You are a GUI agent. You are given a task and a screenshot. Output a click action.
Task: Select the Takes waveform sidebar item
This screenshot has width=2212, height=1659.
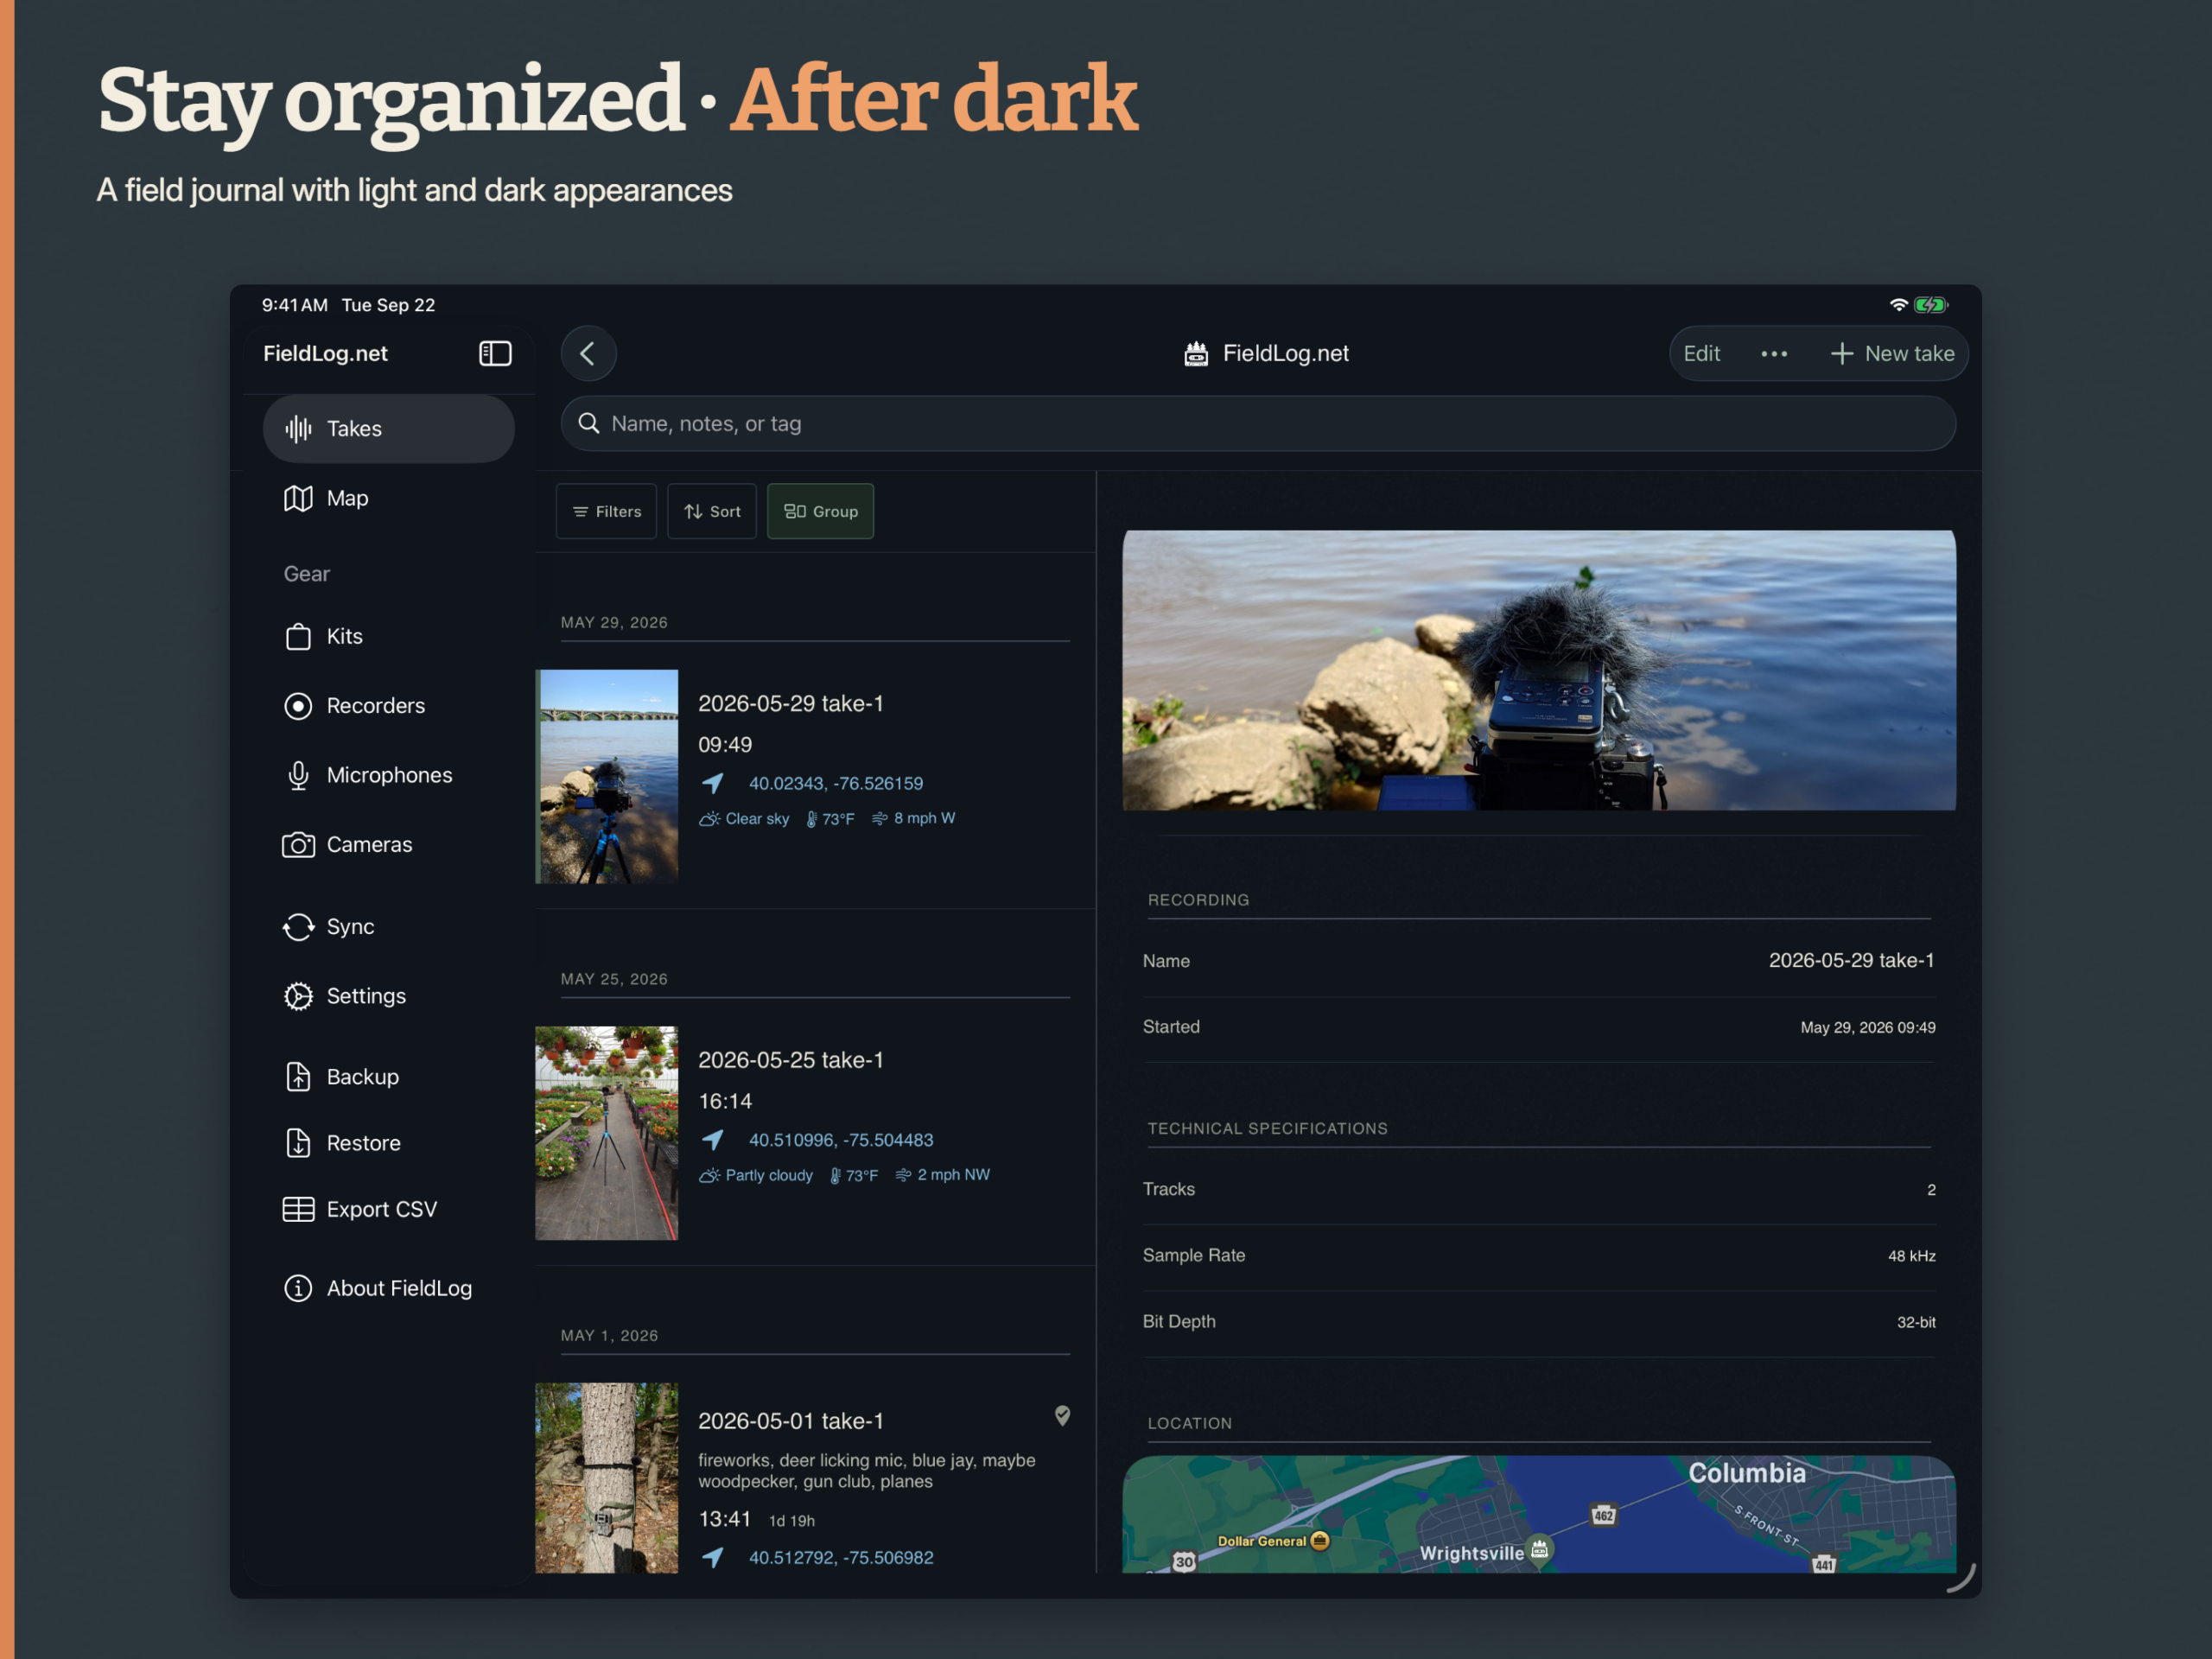coord(389,429)
